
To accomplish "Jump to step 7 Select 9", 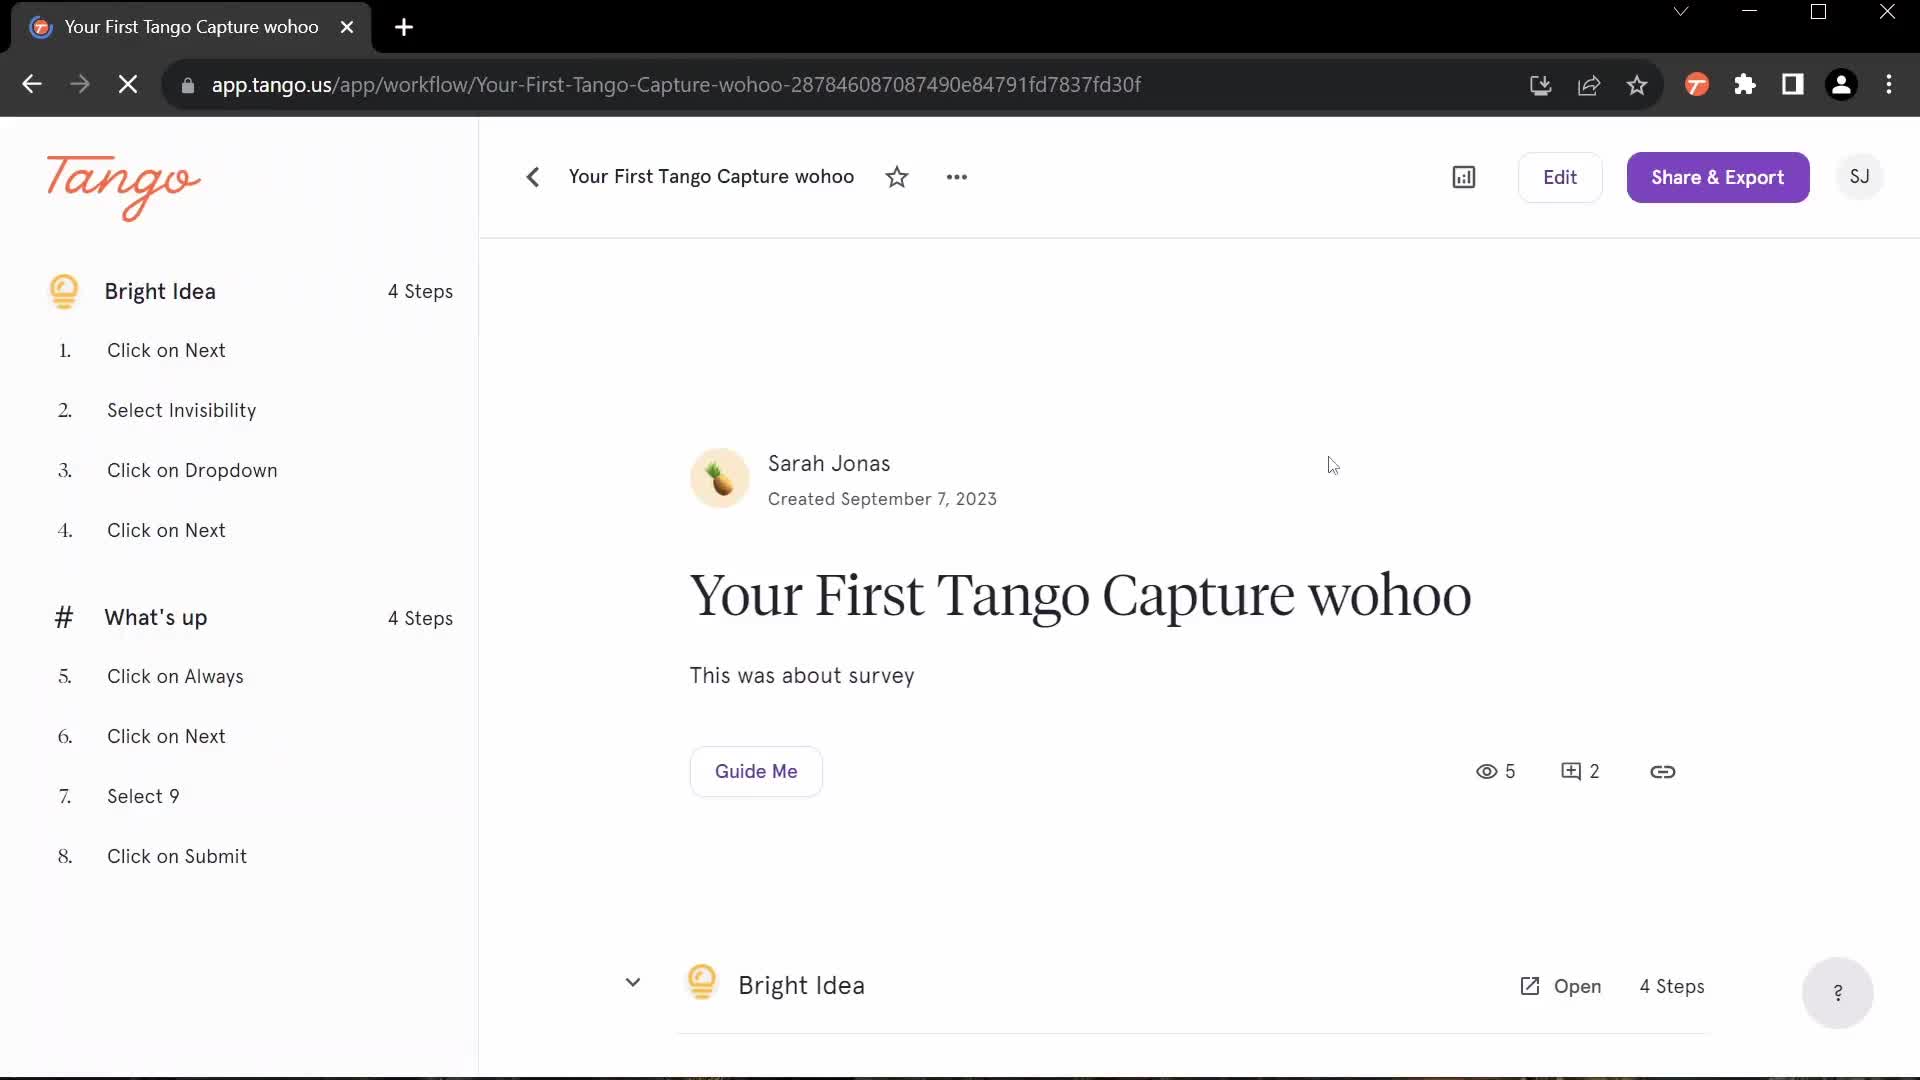I will (143, 796).
